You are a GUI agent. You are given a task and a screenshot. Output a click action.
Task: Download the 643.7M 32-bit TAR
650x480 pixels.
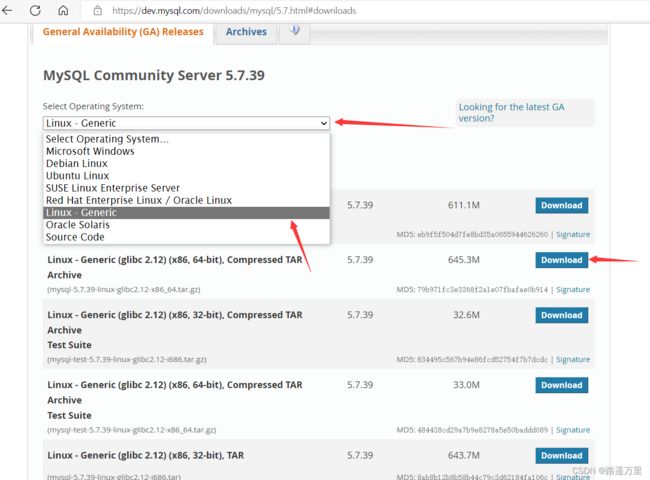point(561,456)
